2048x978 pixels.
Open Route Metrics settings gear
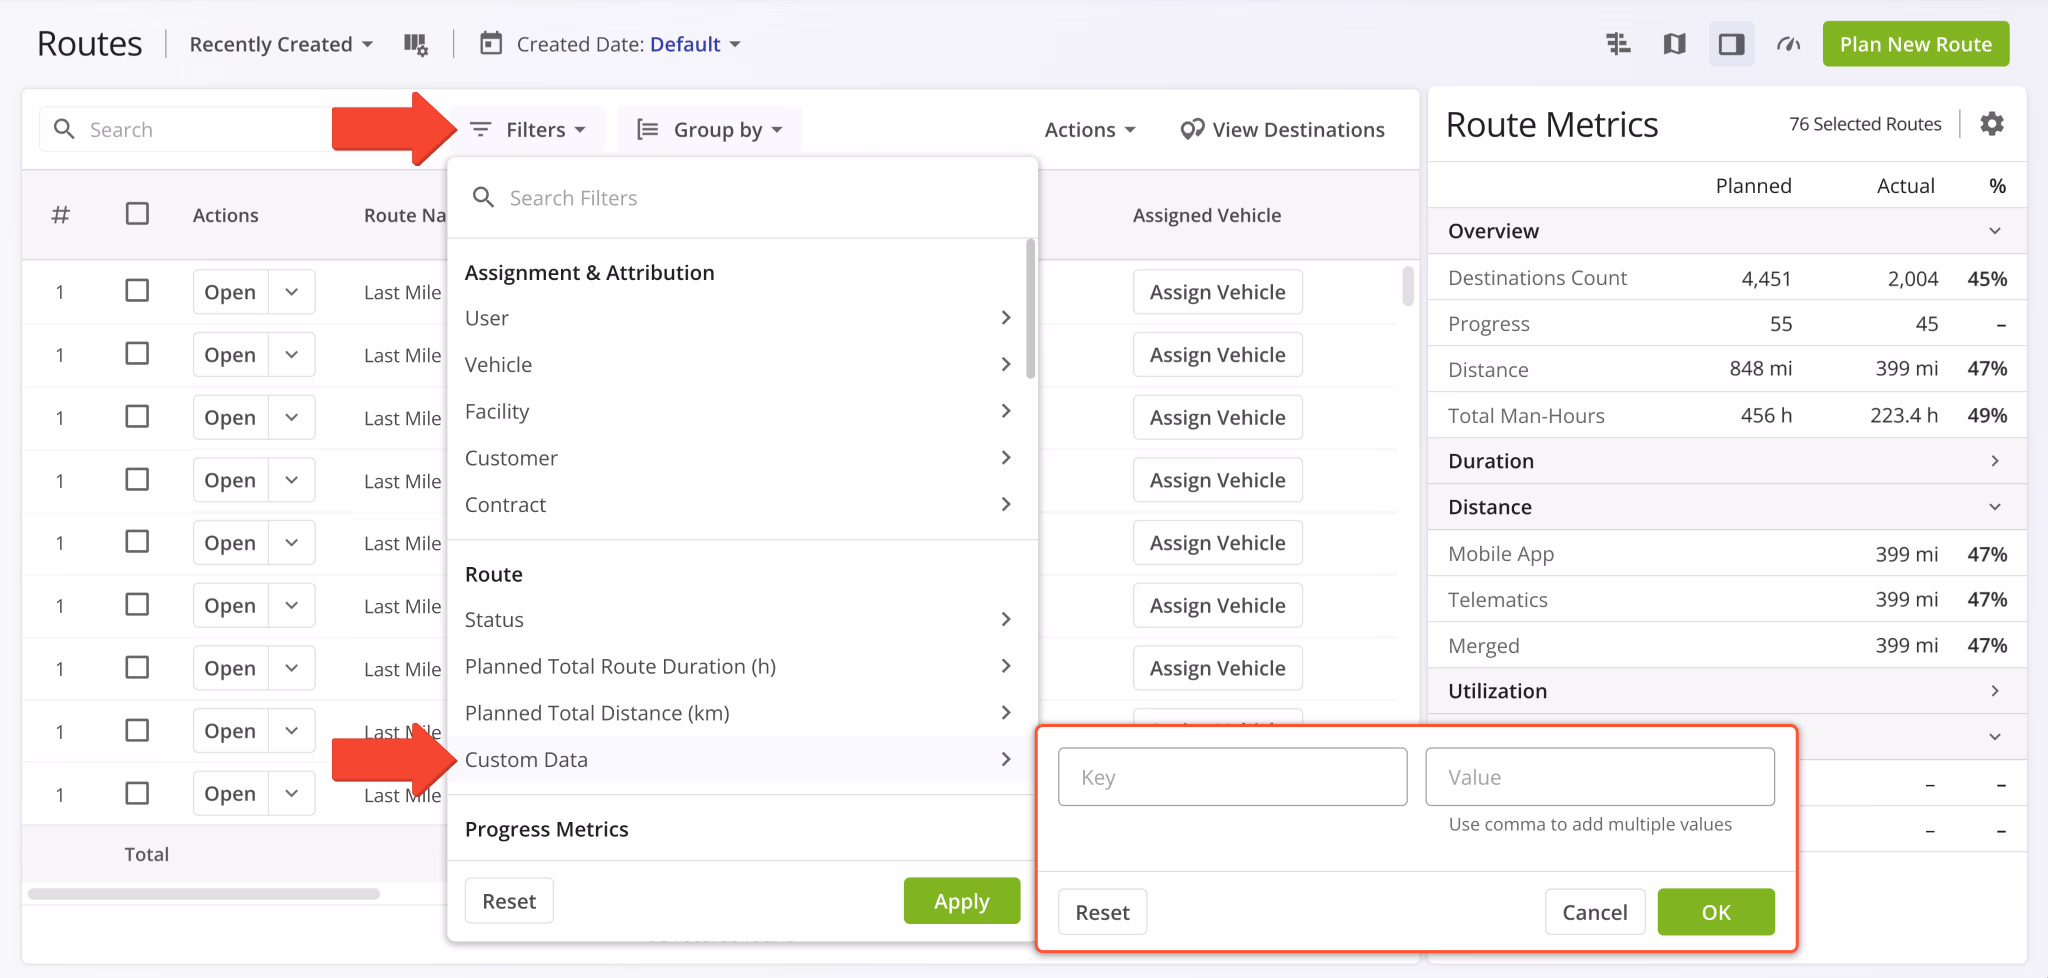pos(1993,123)
